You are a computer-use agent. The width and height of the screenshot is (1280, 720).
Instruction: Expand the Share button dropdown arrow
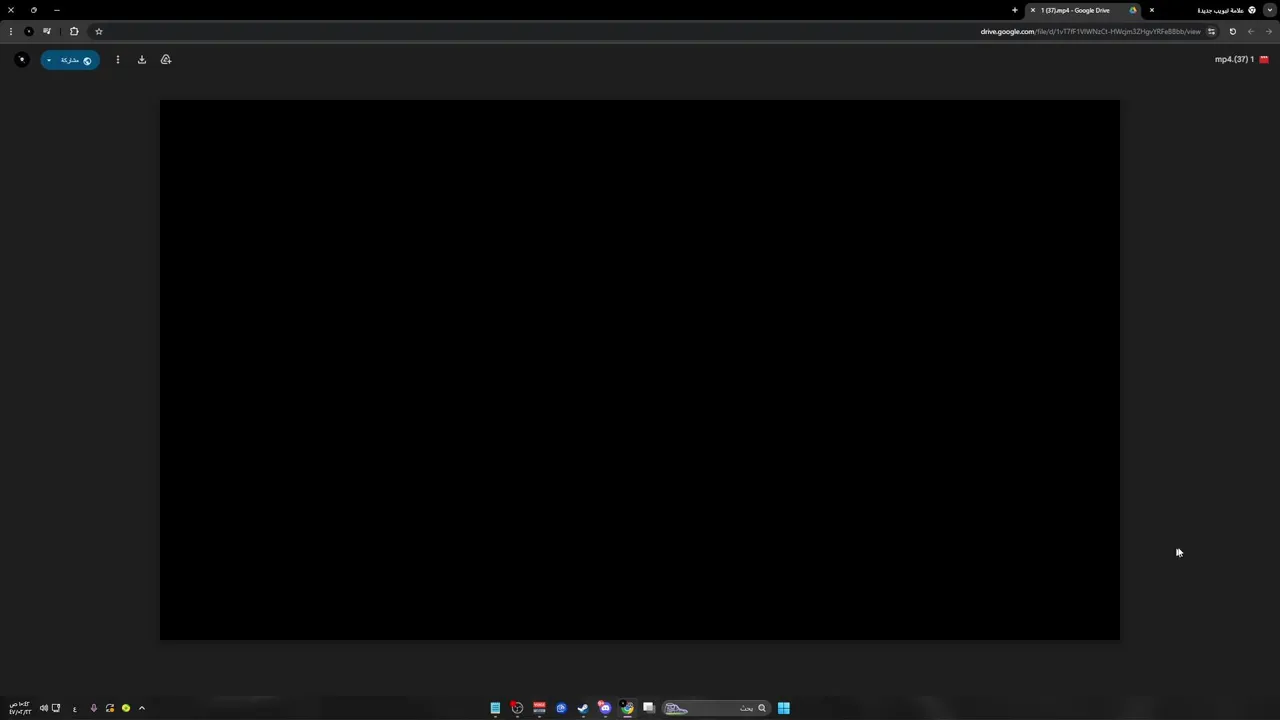tap(49, 60)
